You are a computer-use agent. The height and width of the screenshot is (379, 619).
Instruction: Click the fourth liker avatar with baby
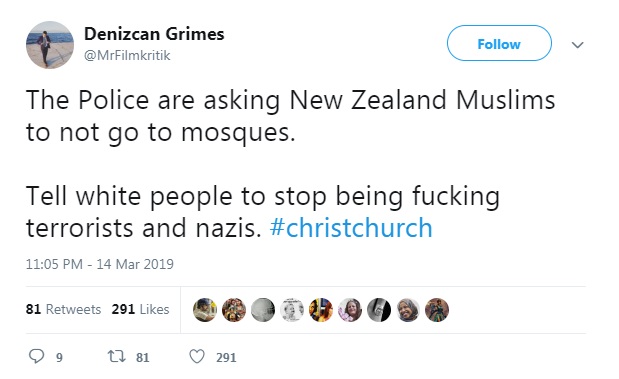click(x=292, y=310)
